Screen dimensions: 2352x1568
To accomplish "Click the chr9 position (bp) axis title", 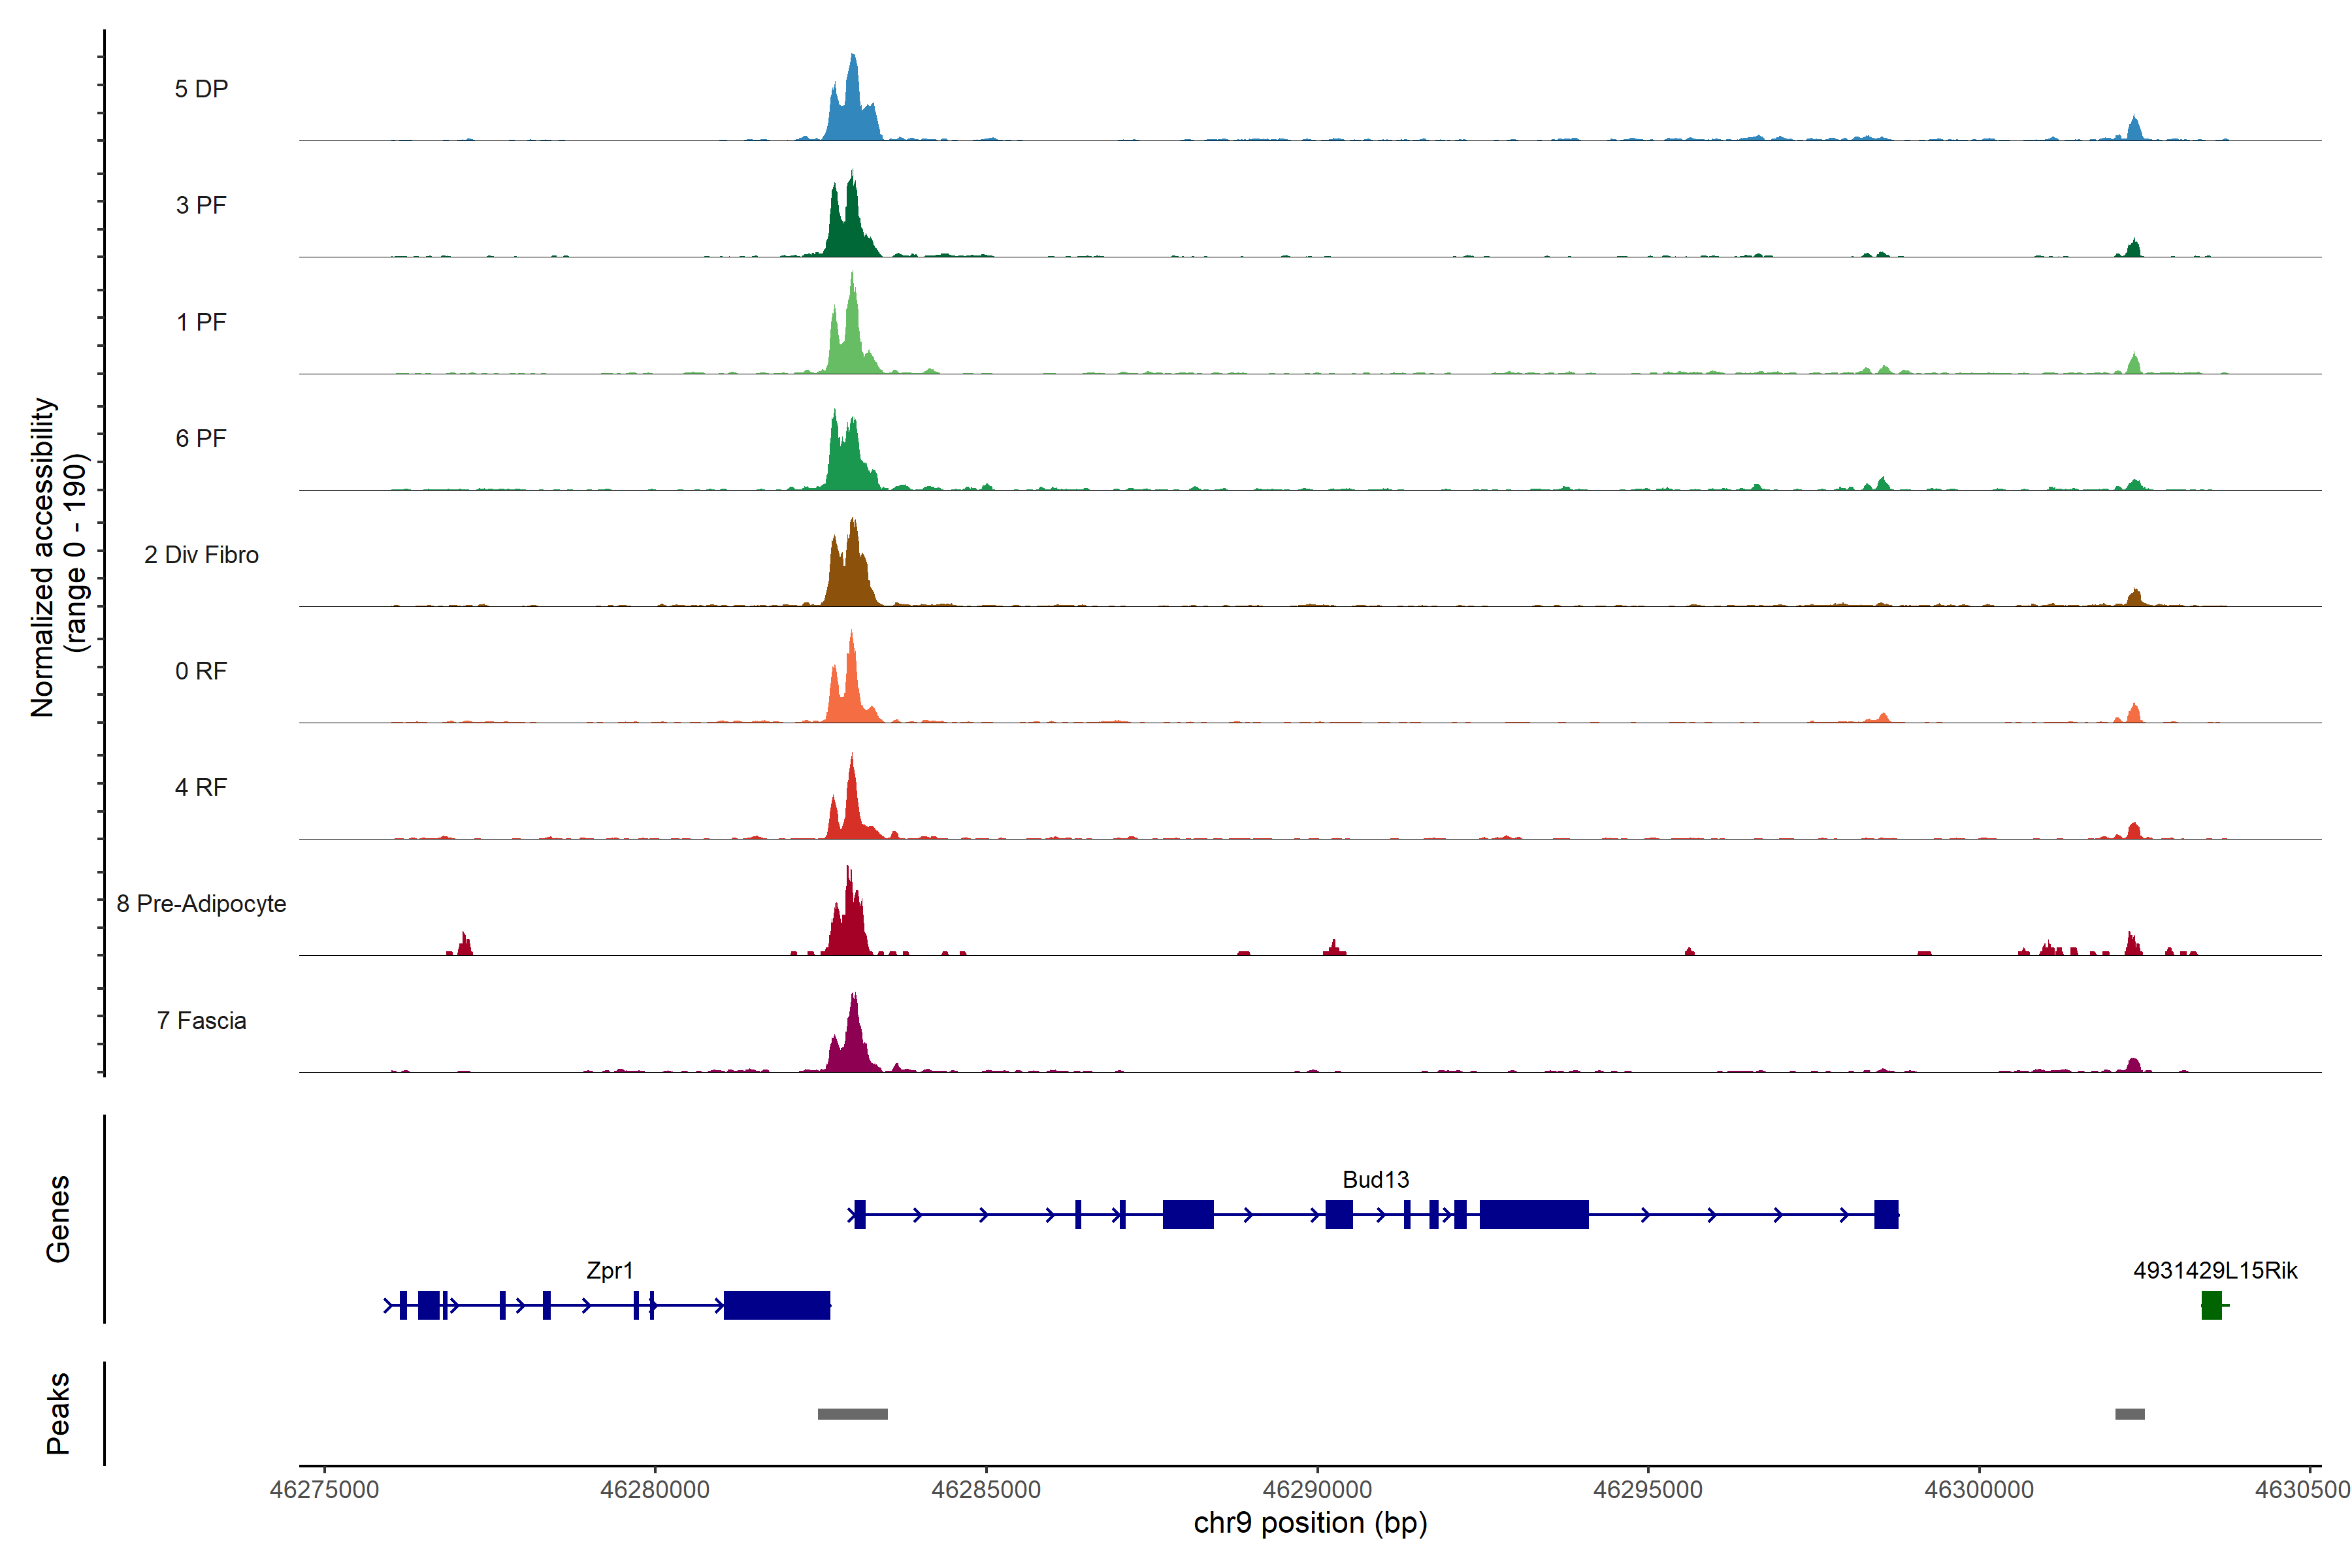I will point(1310,1523).
